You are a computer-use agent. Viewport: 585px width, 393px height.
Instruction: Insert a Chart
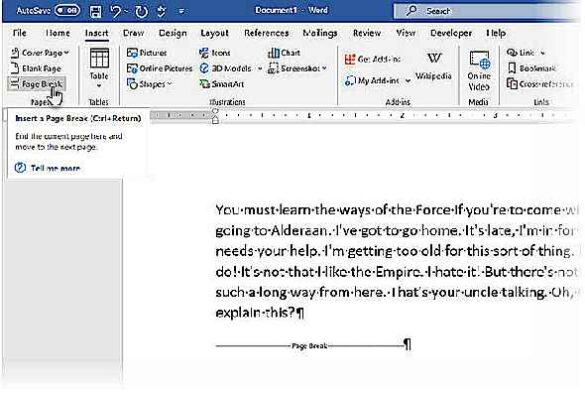point(284,53)
